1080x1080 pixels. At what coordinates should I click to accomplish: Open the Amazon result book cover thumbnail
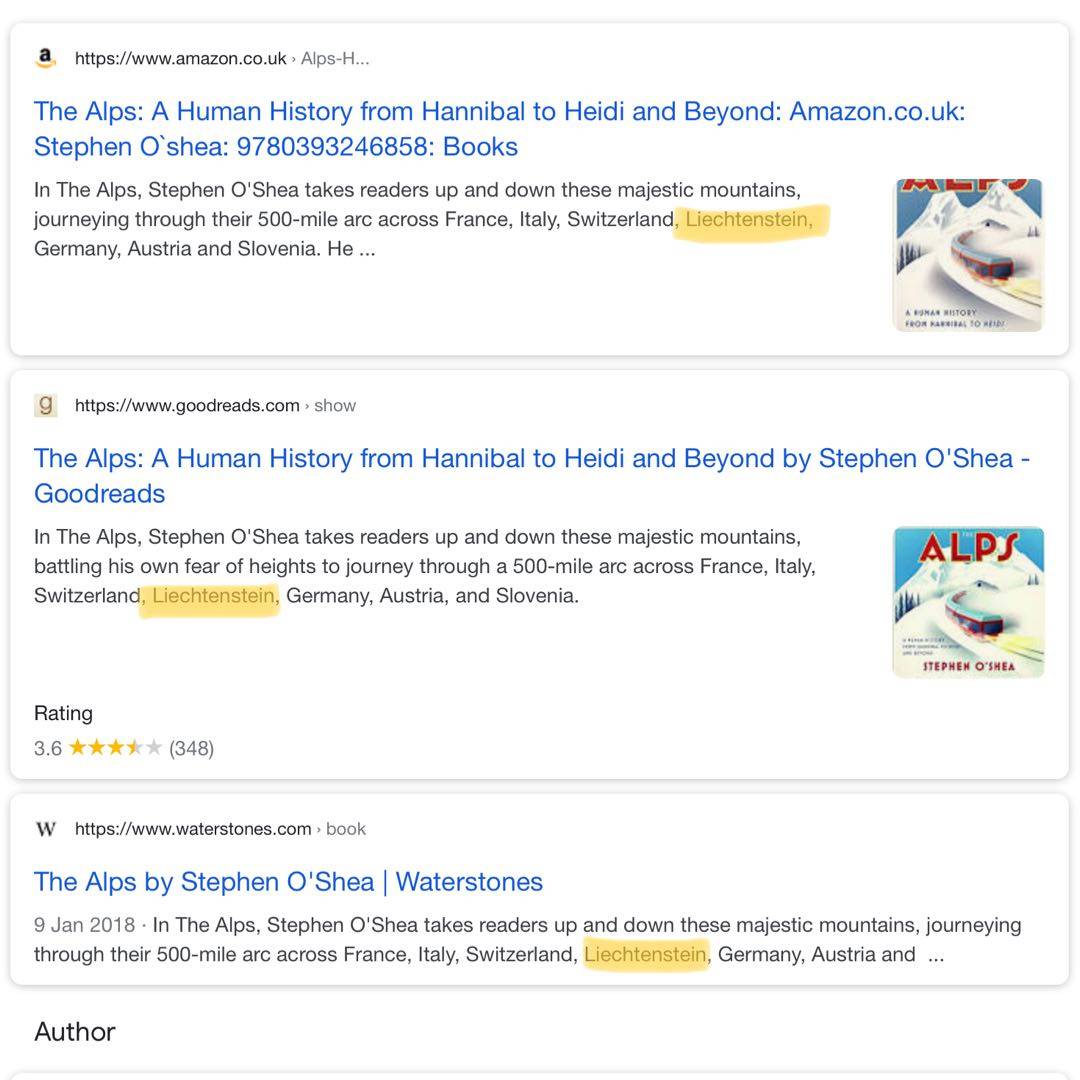tap(967, 254)
